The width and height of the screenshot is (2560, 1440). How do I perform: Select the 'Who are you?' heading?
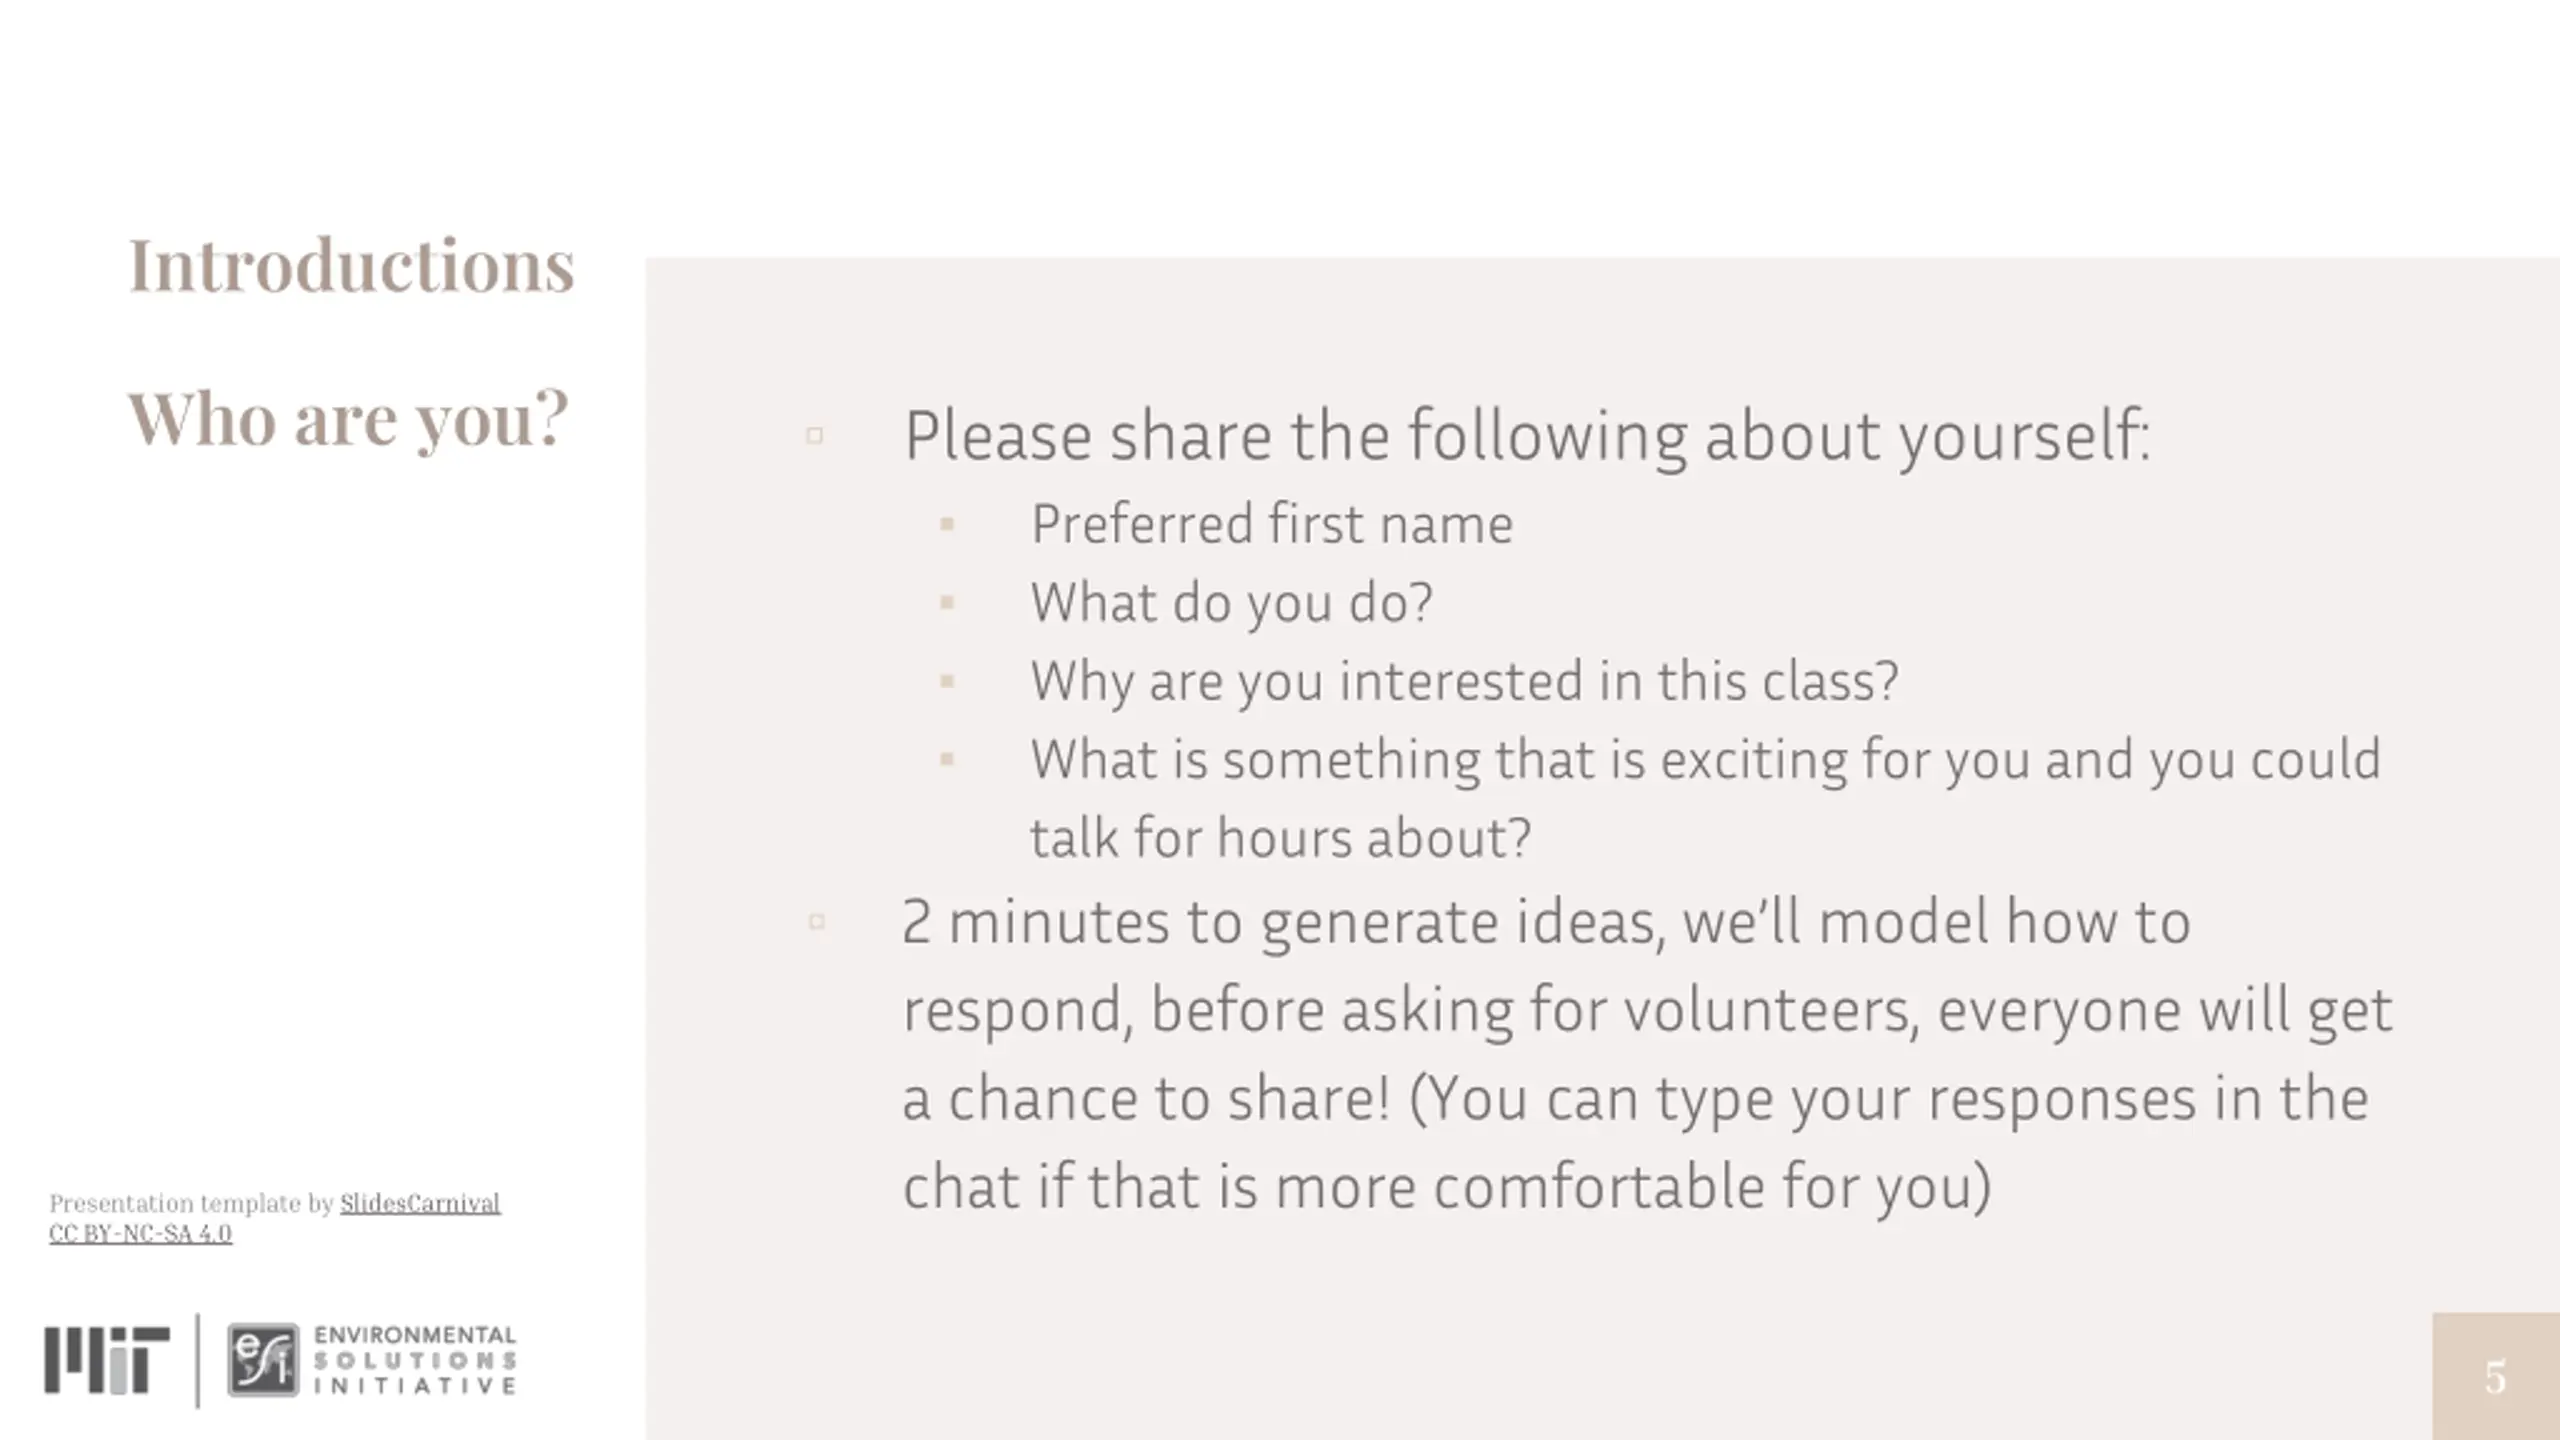(x=348, y=418)
